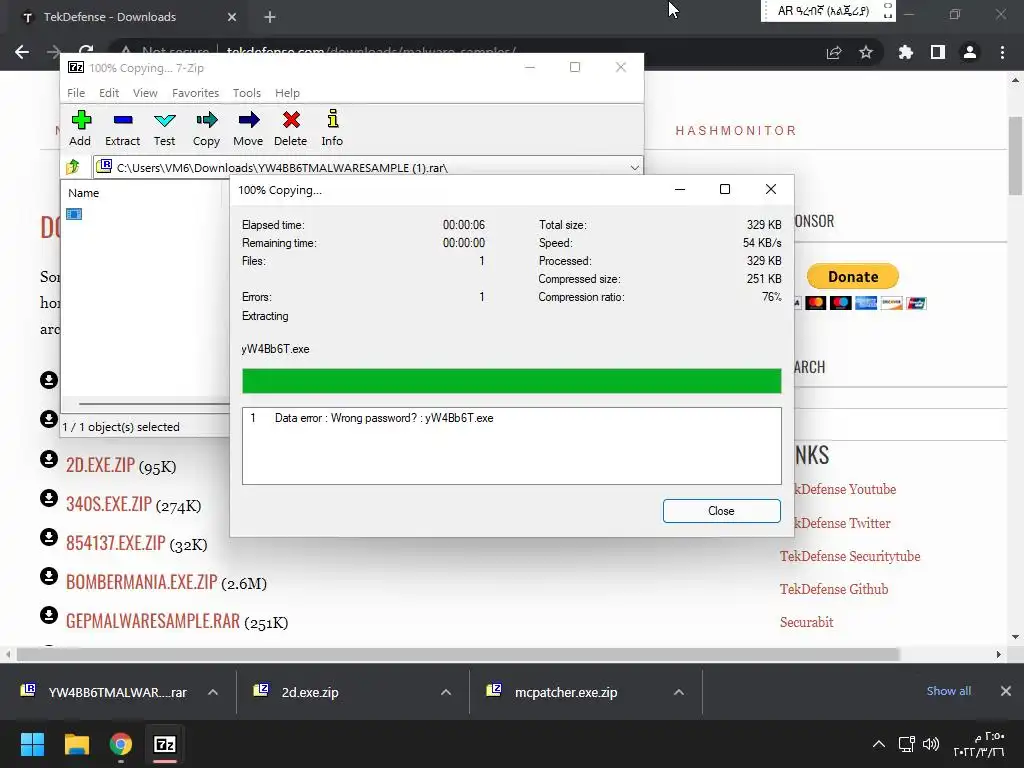Toggle the Chrome side panel icon

click(x=938, y=52)
